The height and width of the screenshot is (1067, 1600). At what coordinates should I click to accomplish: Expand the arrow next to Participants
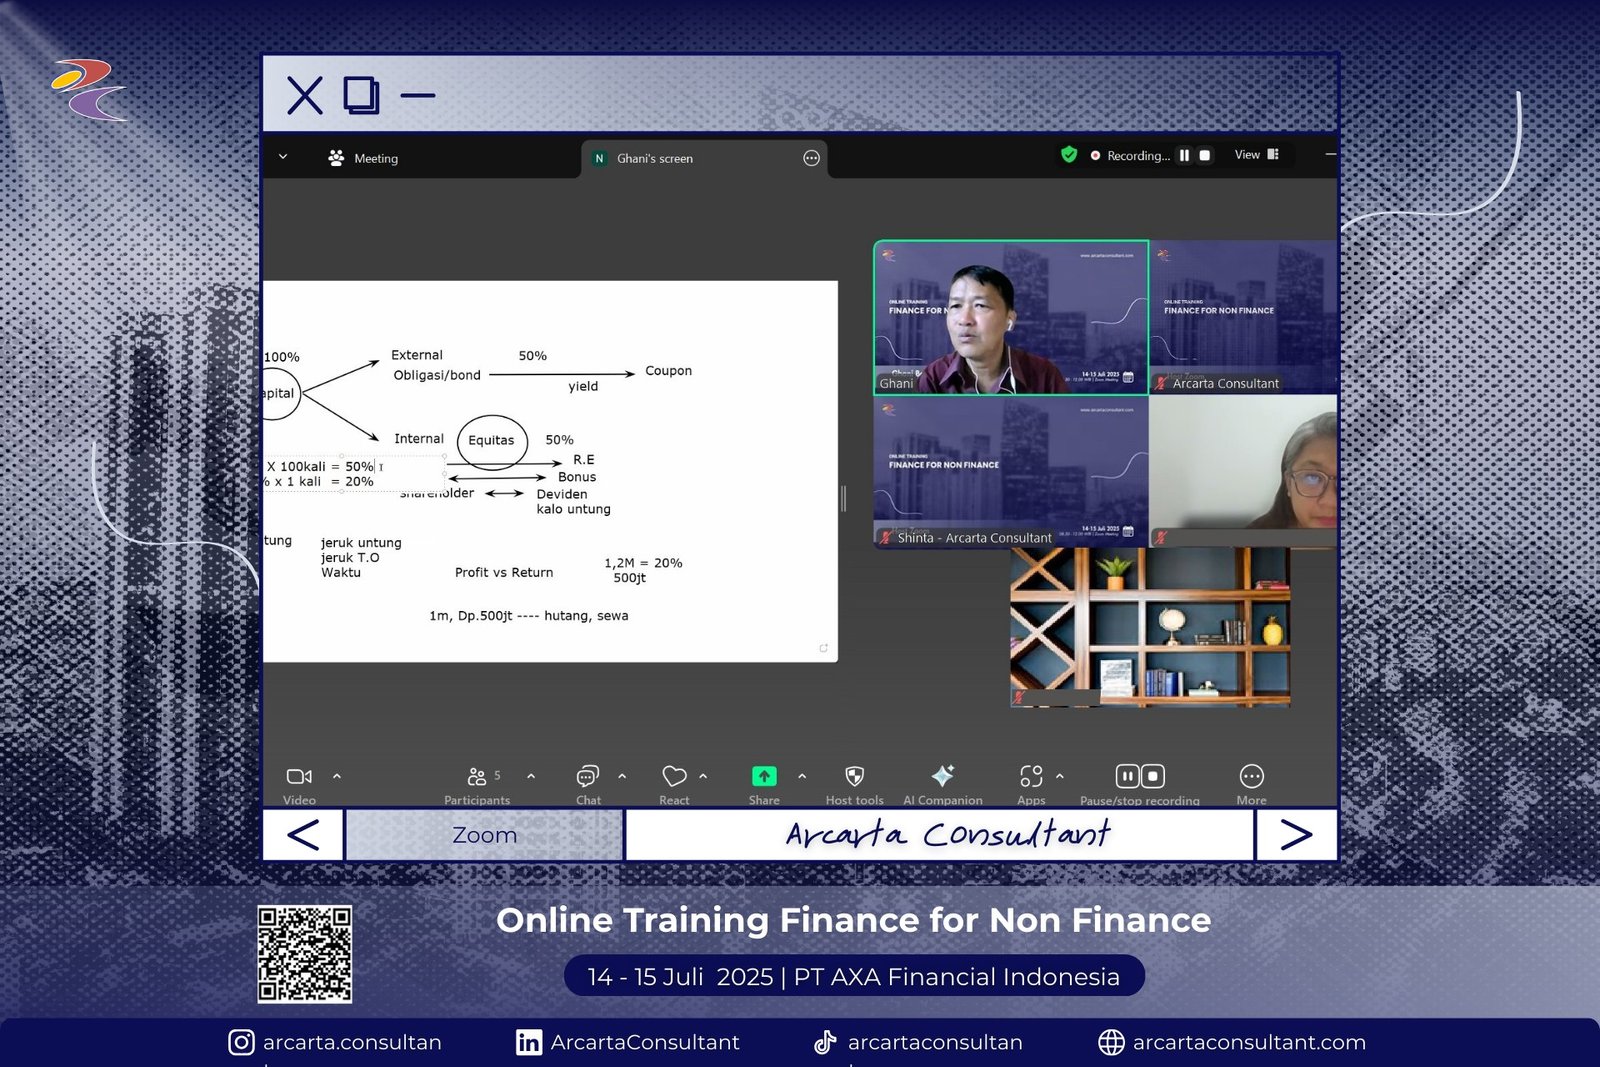[x=531, y=776]
